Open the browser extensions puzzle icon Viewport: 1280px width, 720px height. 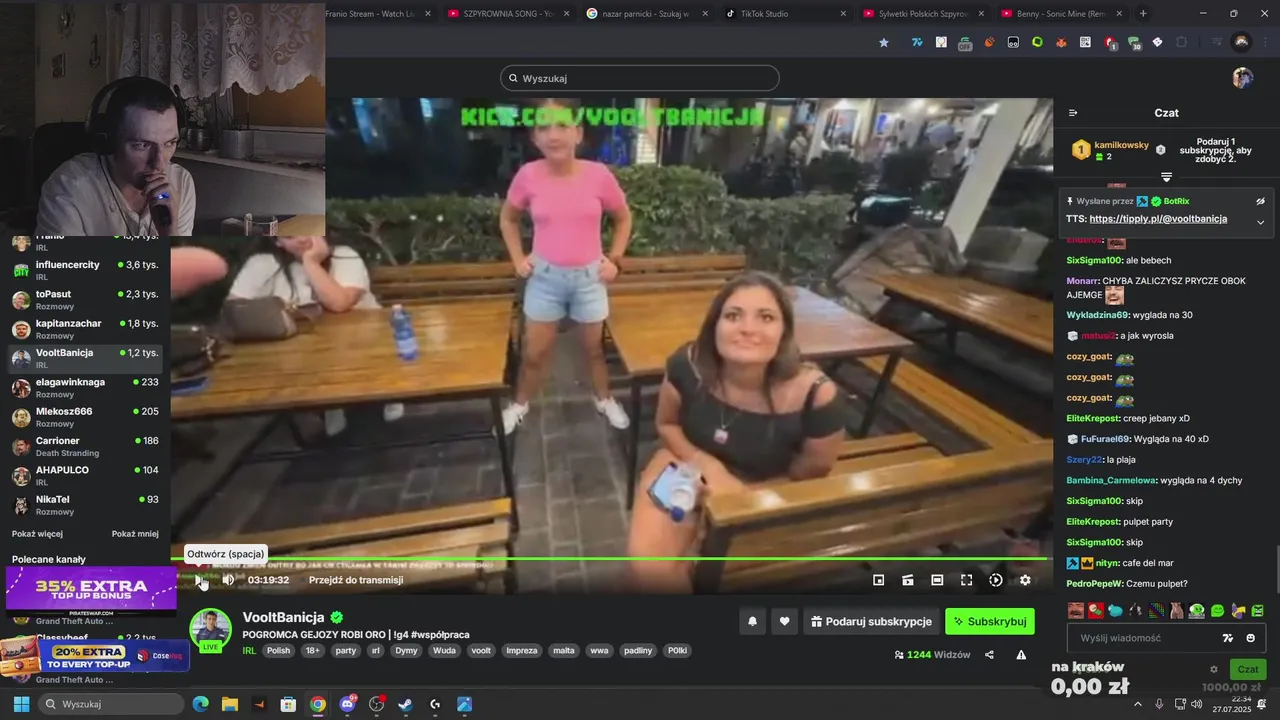[1182, 43]
